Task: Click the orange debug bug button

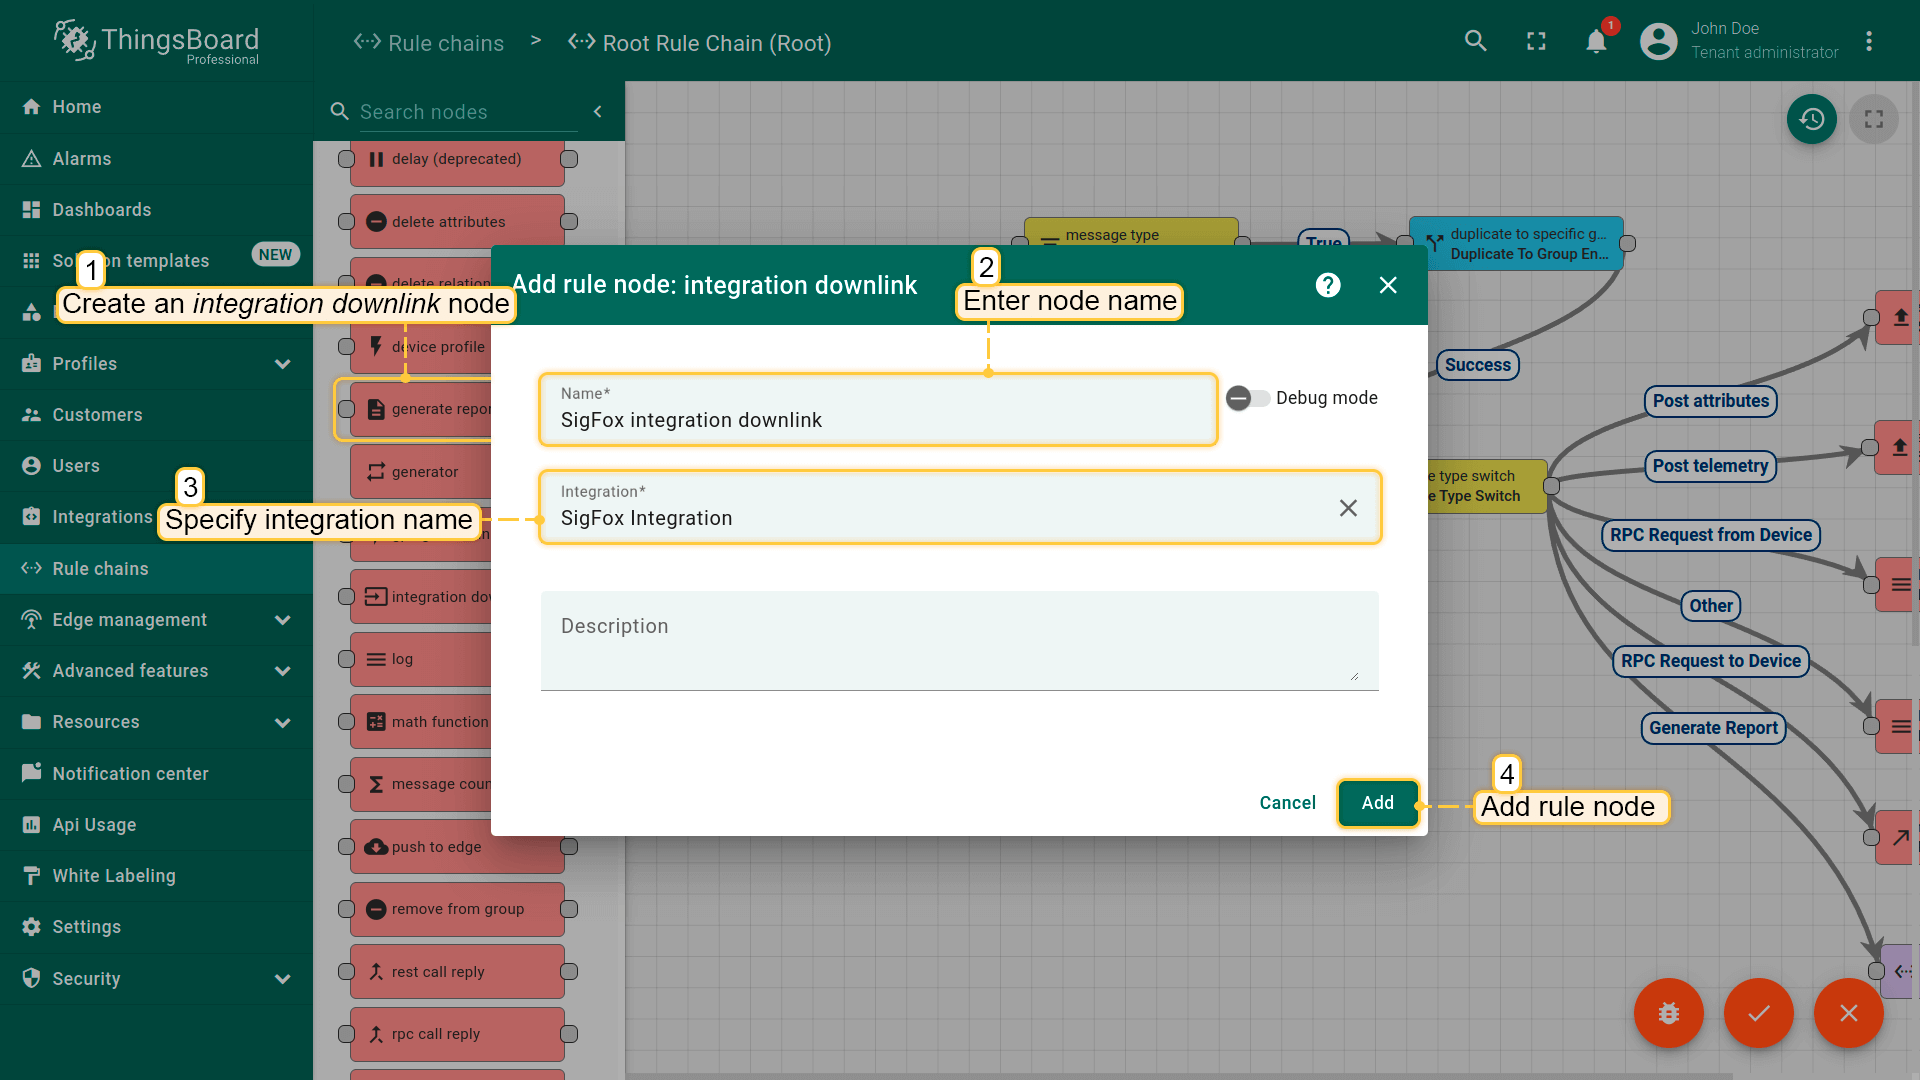Action: (x=1668, y=1013)
